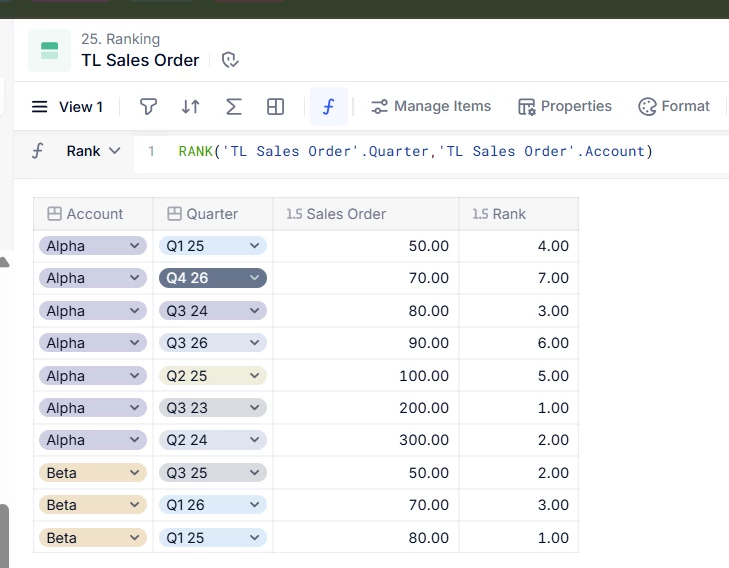Click the shield icon beside TL Sales Order
The image size is (729, 568).
(230, 61)
